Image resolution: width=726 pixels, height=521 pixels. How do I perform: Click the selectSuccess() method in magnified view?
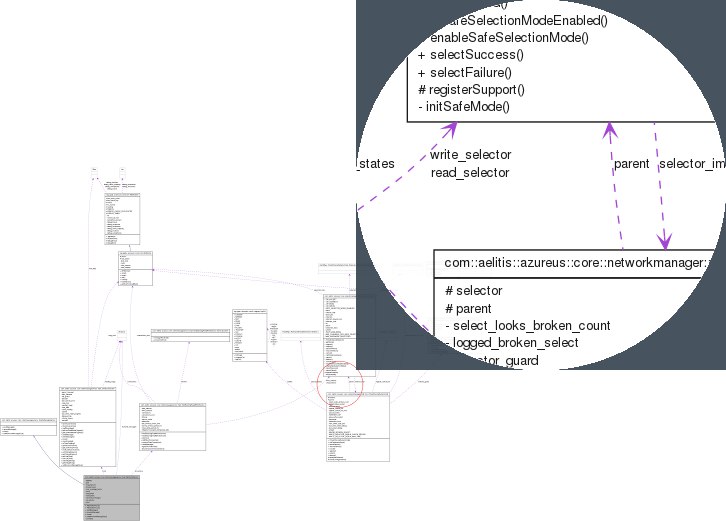[x=470, y=55]
